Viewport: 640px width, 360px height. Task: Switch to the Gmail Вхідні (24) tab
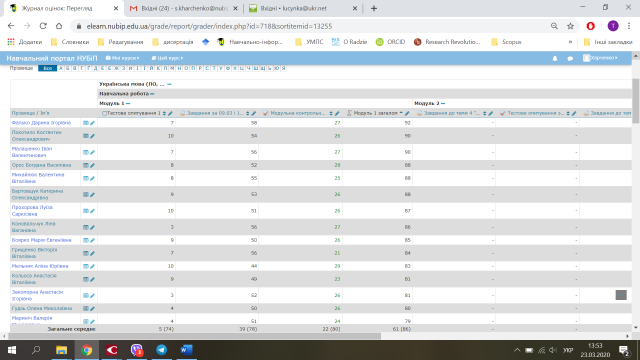coord(184,8)
